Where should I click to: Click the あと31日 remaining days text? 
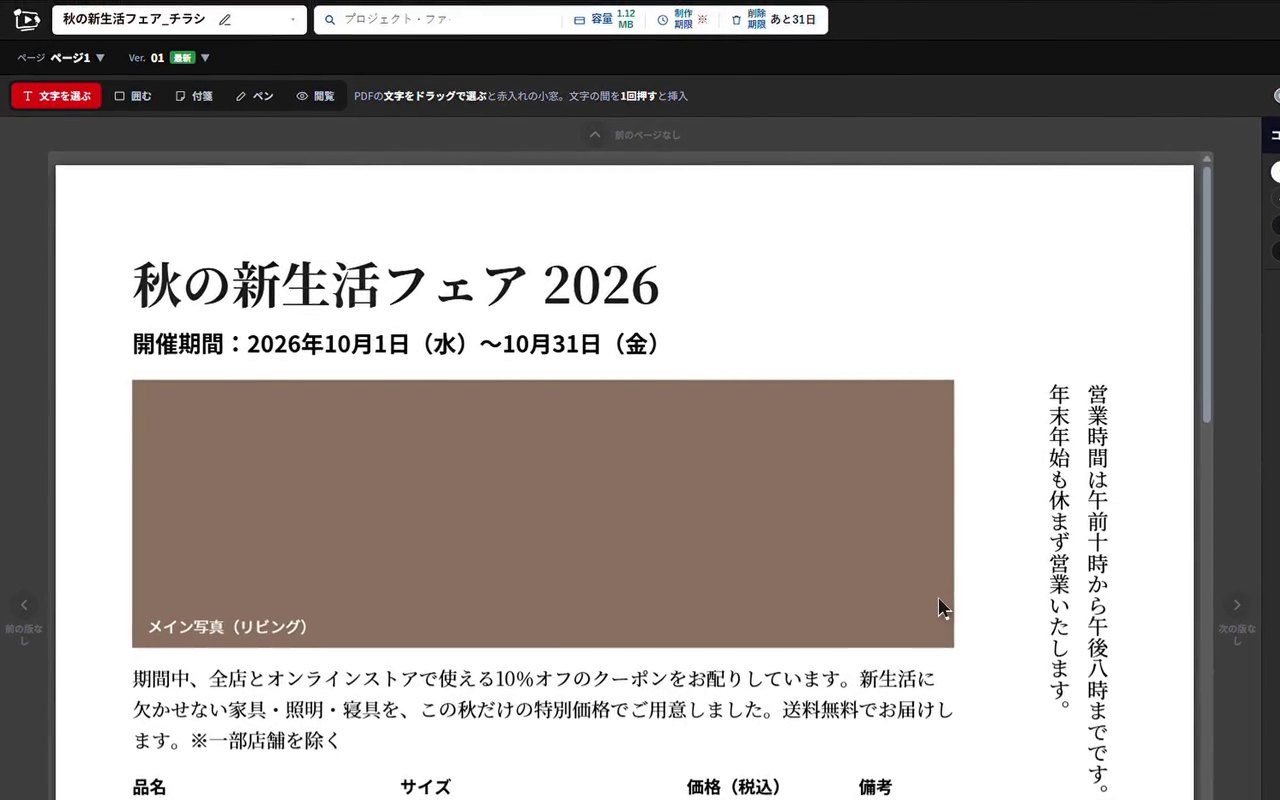pos(793,20)
